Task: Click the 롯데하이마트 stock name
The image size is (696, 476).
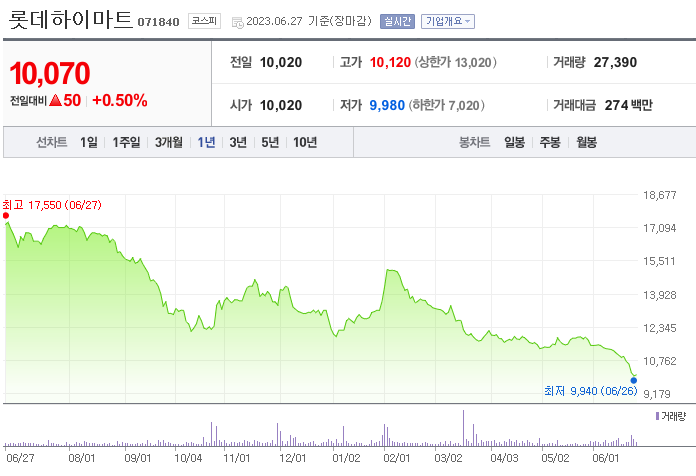Action: pos(71,20)
